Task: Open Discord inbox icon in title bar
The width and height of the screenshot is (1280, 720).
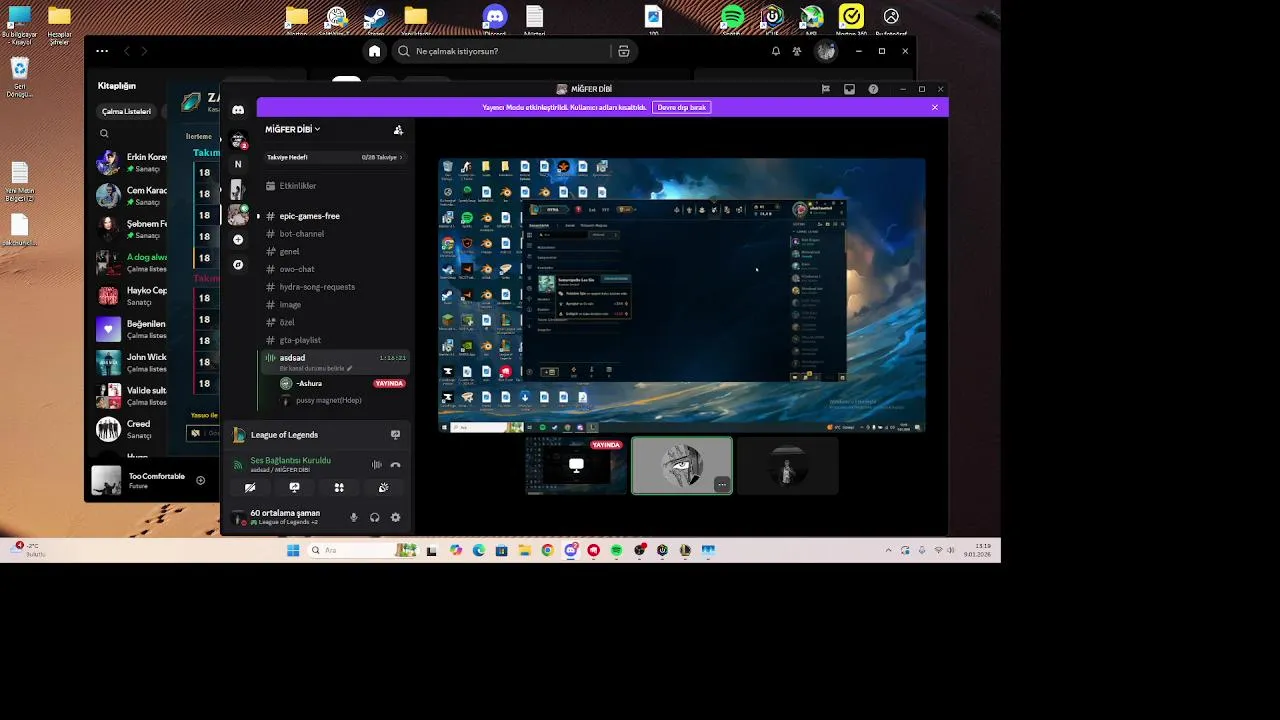Action: pos(849,89)
